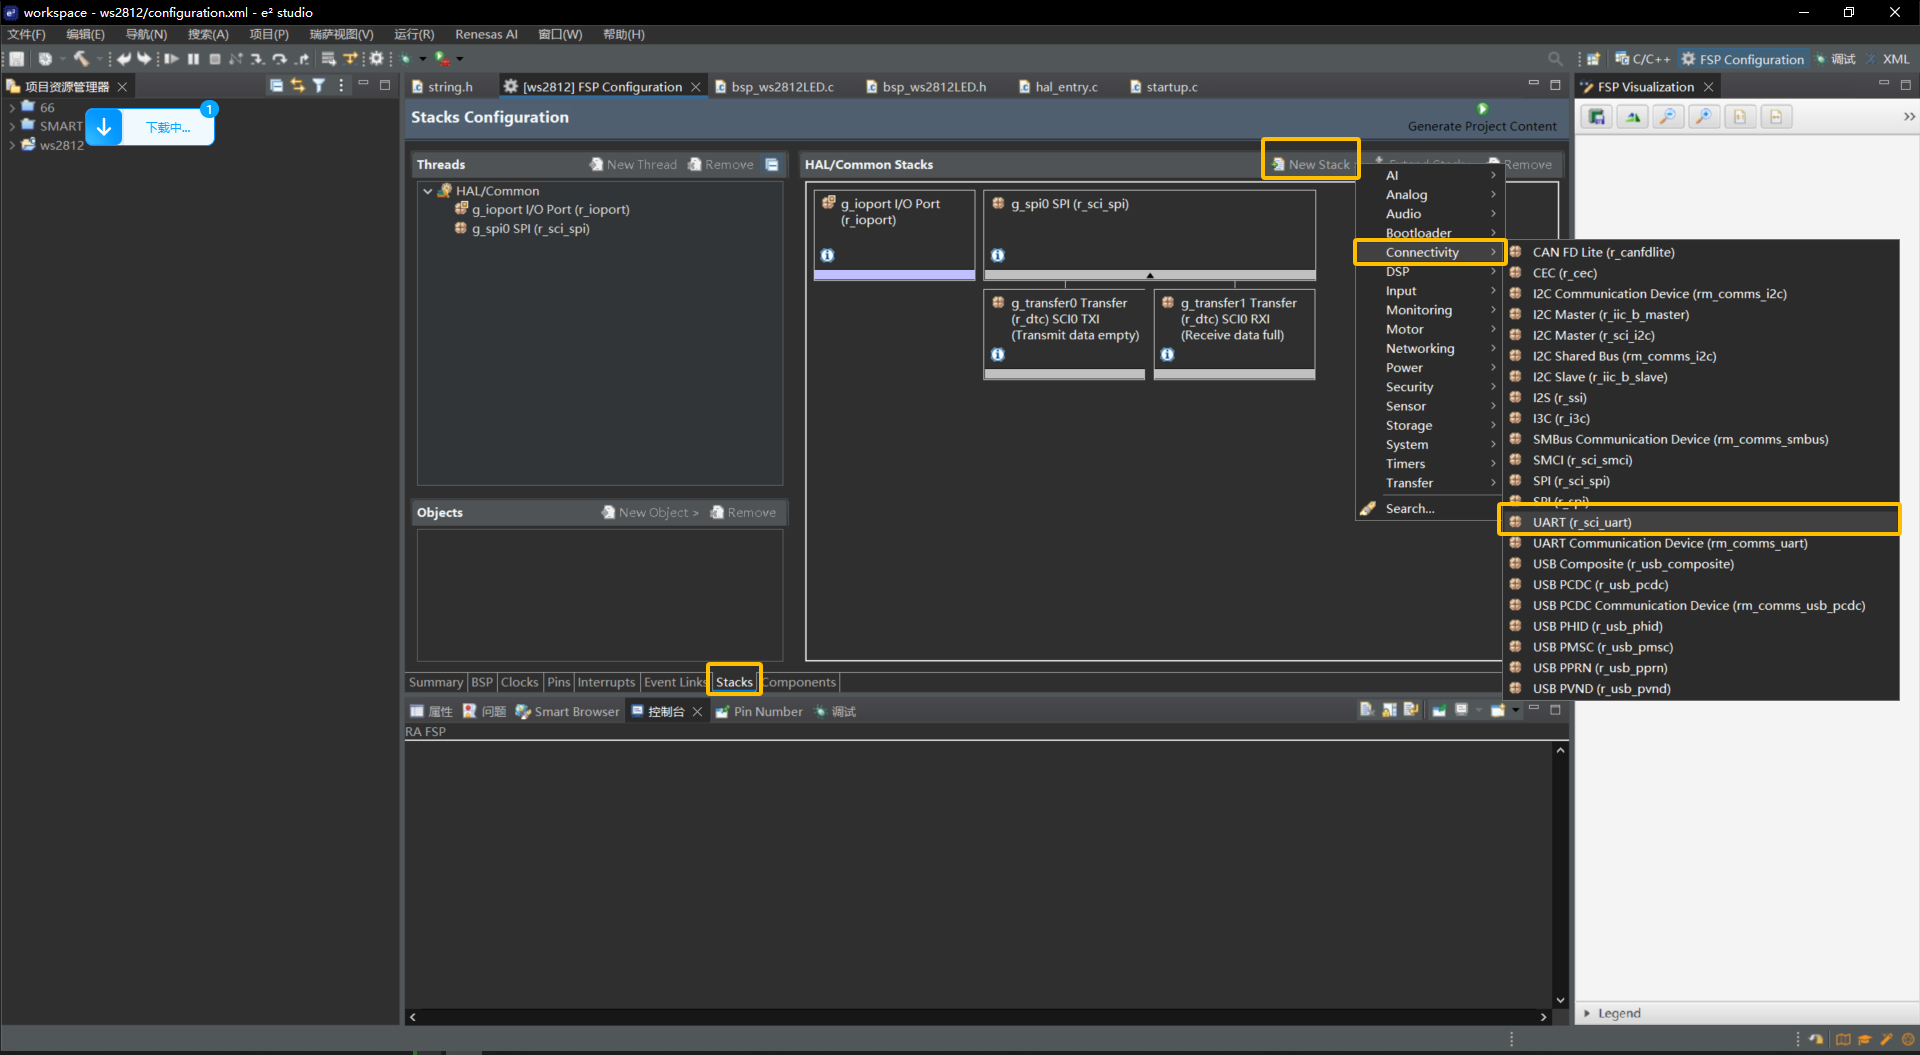1920x1055 pixels.
Task: Click info icon on g_transfer0 Transfer block
Action: (998, 355)
